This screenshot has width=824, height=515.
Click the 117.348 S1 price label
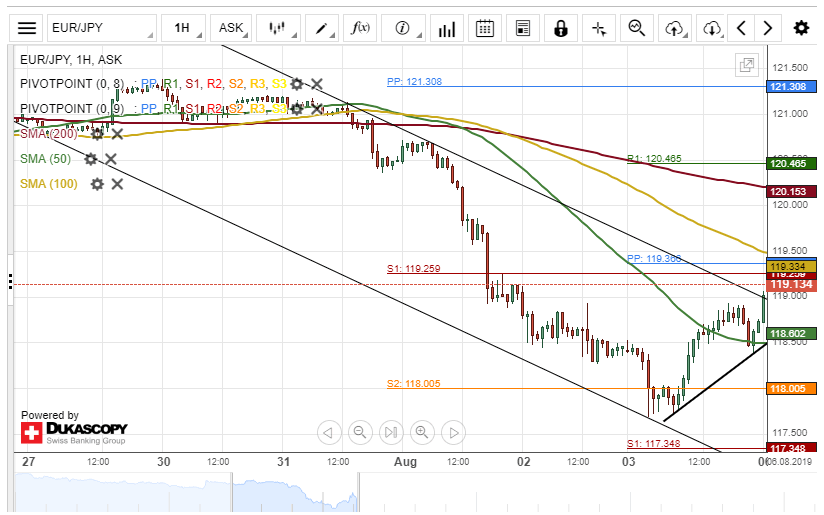click(791, 448)
